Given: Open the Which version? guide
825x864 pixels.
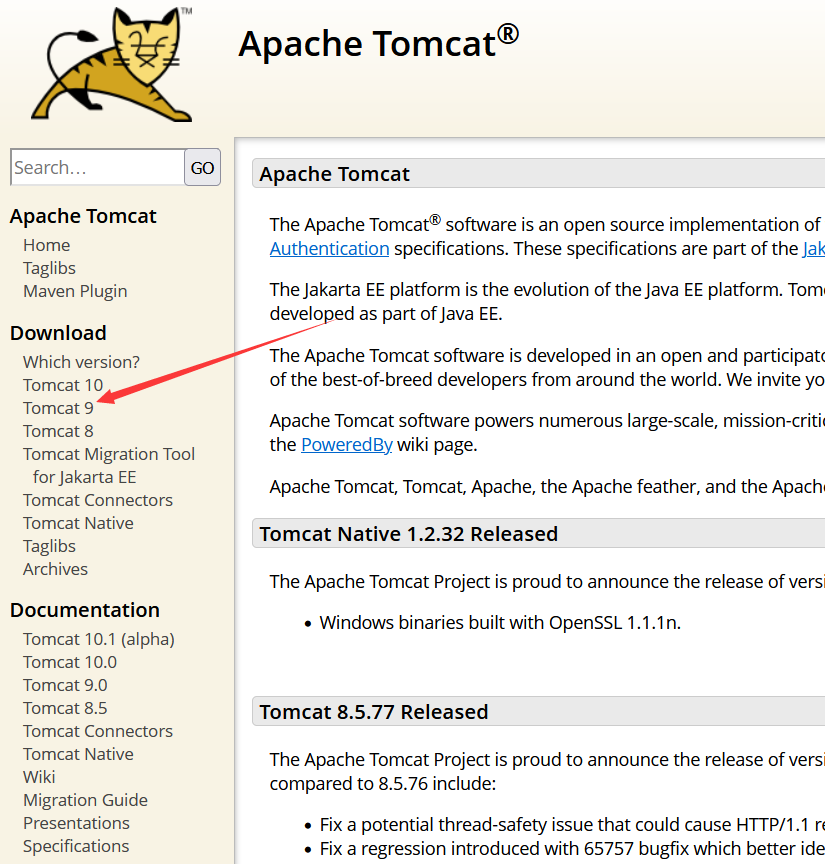Looking at the screenshot, I should pyautogui.click(x=80, y=361).
